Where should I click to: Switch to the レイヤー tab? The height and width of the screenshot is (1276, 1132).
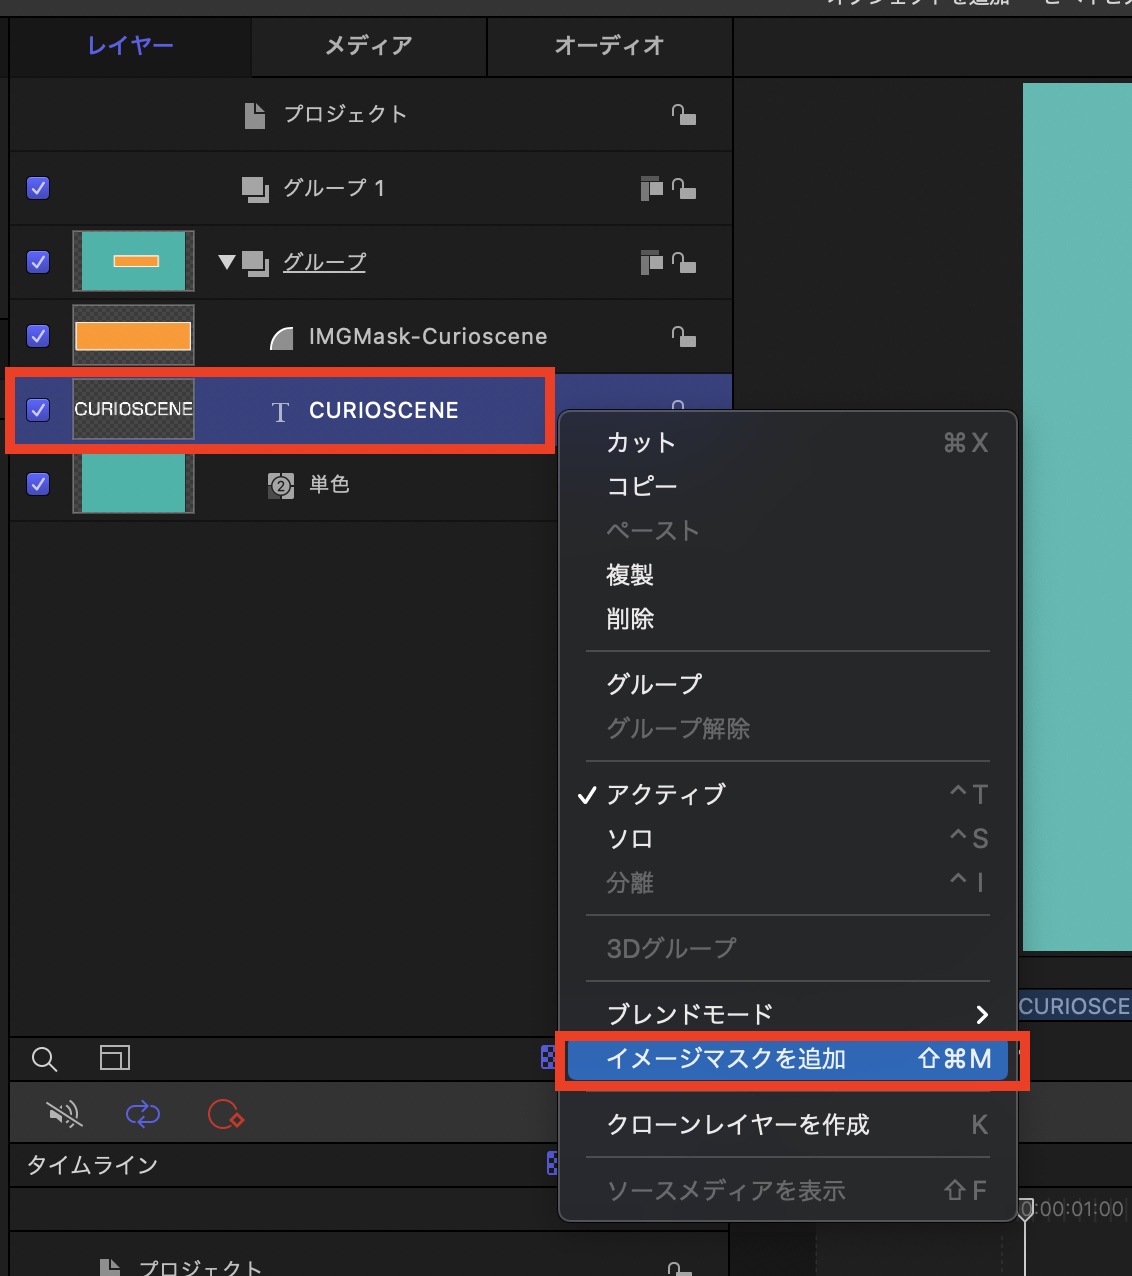[130, 46]
